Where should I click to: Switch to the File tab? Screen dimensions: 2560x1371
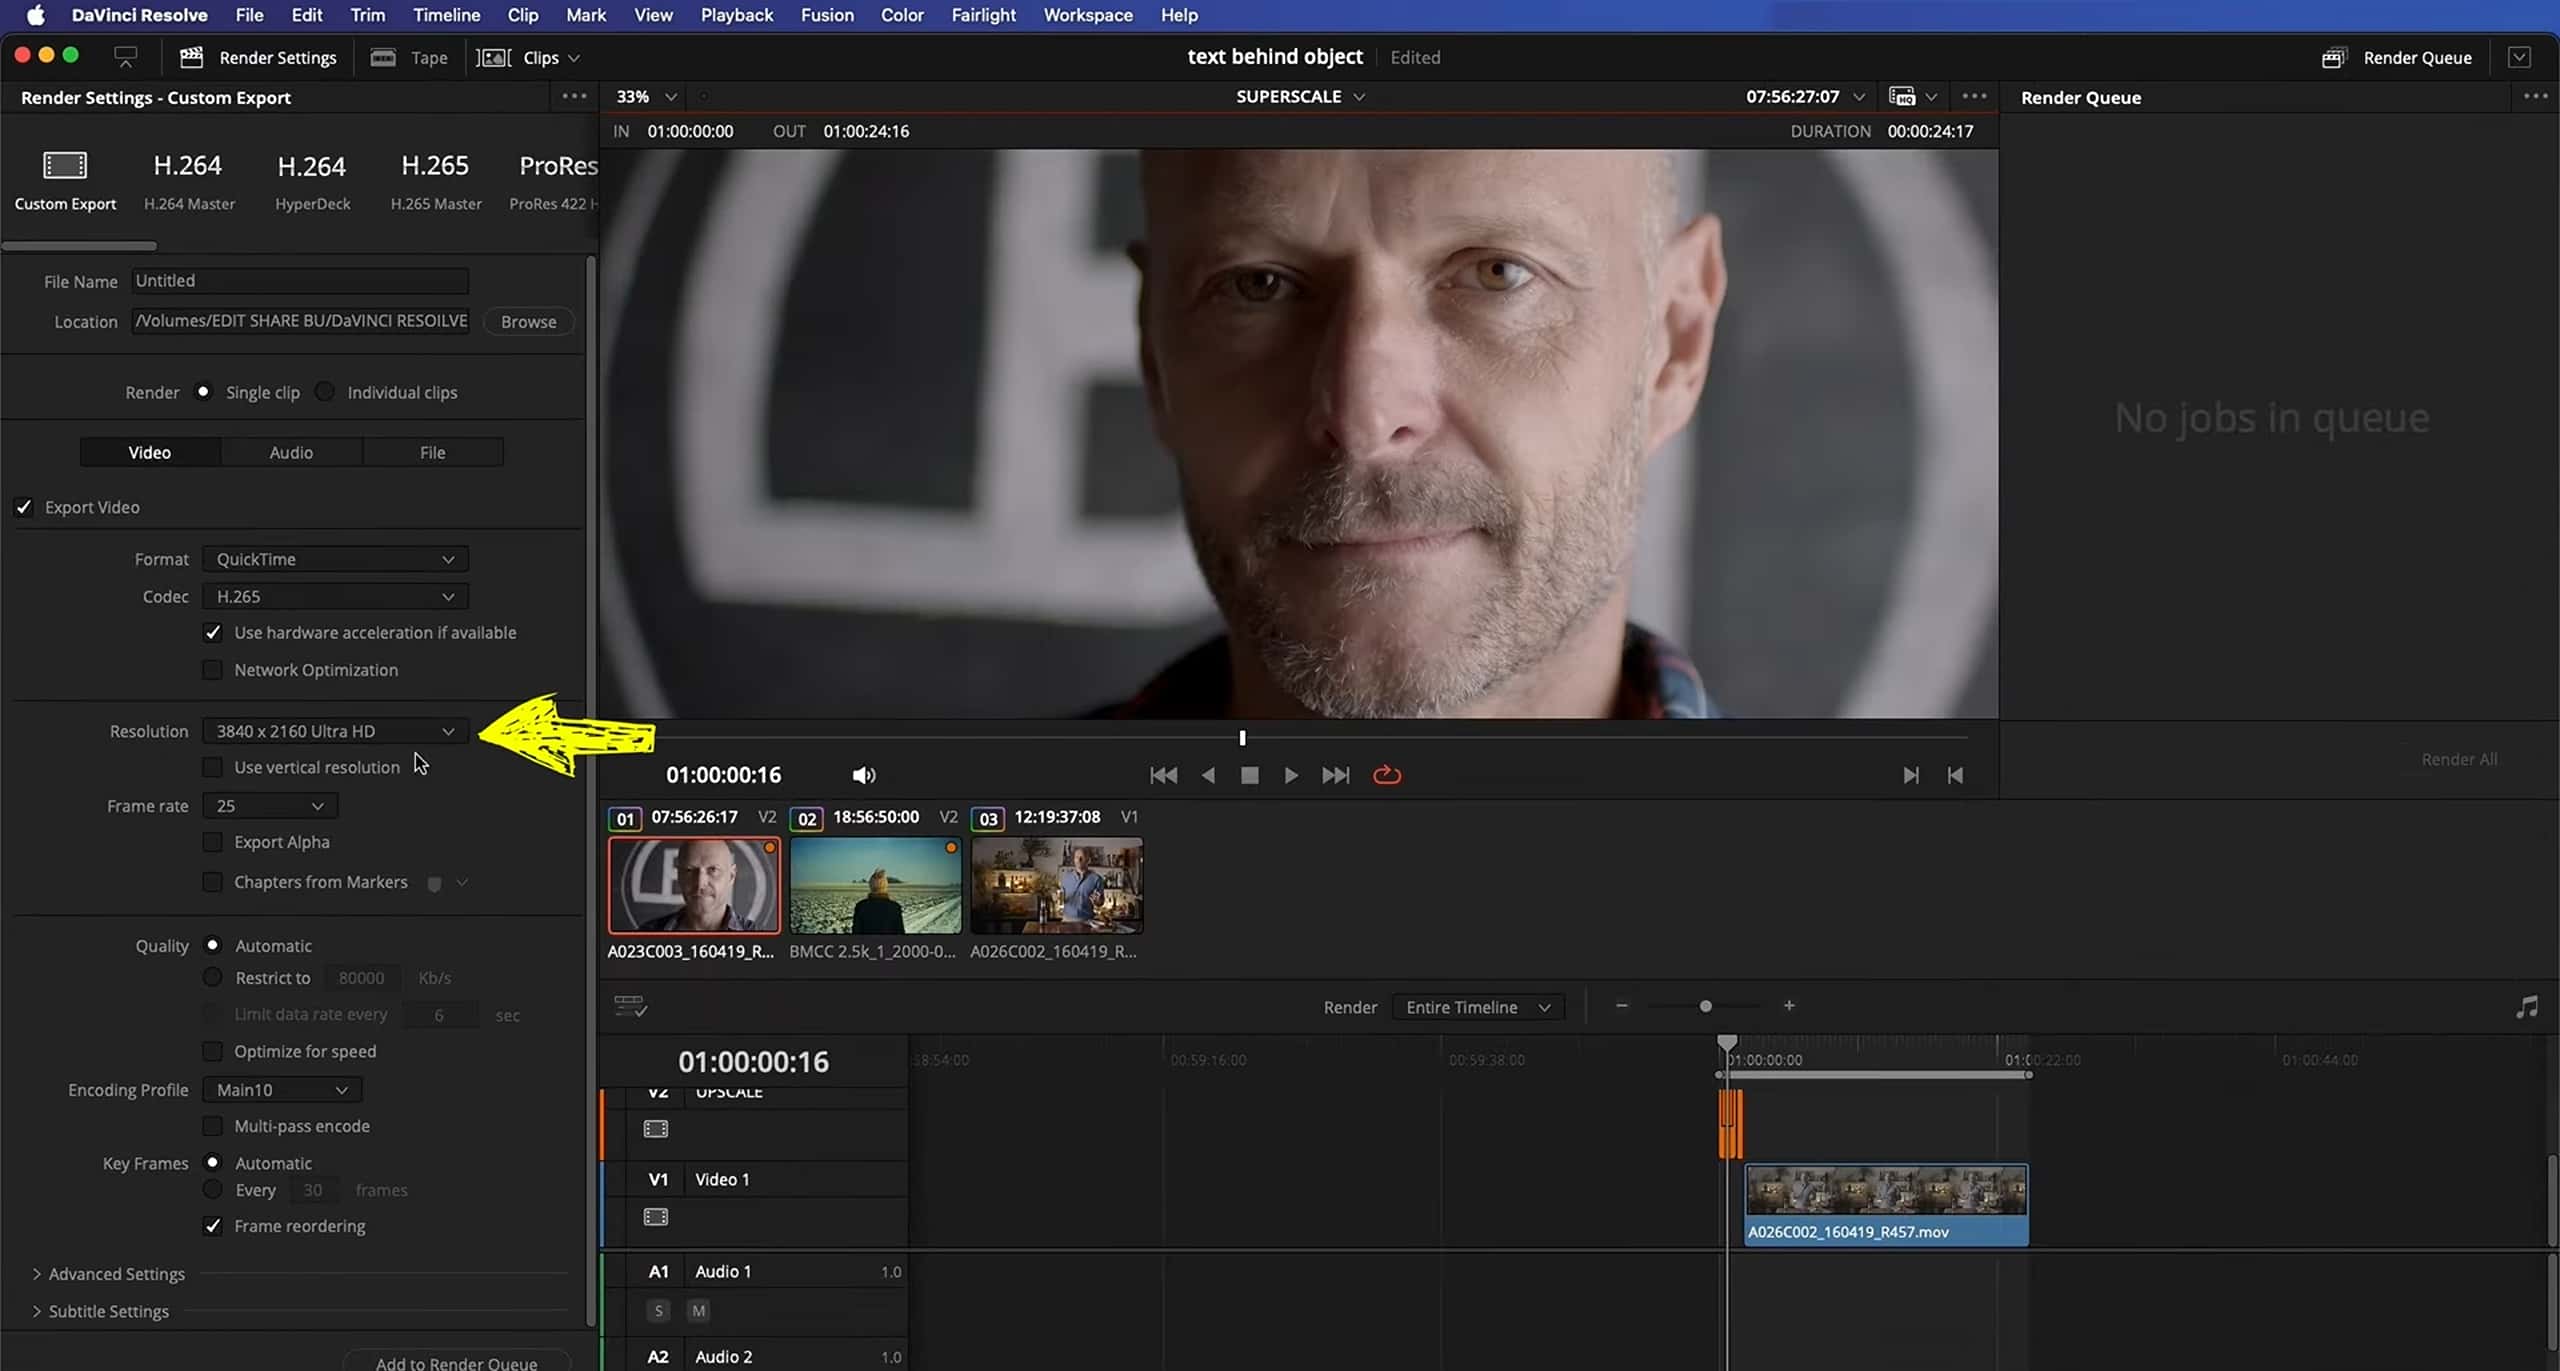(432, 452)
